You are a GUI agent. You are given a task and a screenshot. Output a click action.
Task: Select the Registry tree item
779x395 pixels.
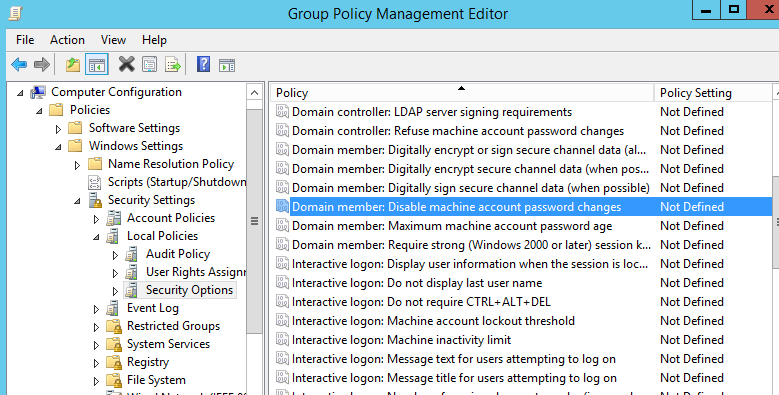point(148,362)
